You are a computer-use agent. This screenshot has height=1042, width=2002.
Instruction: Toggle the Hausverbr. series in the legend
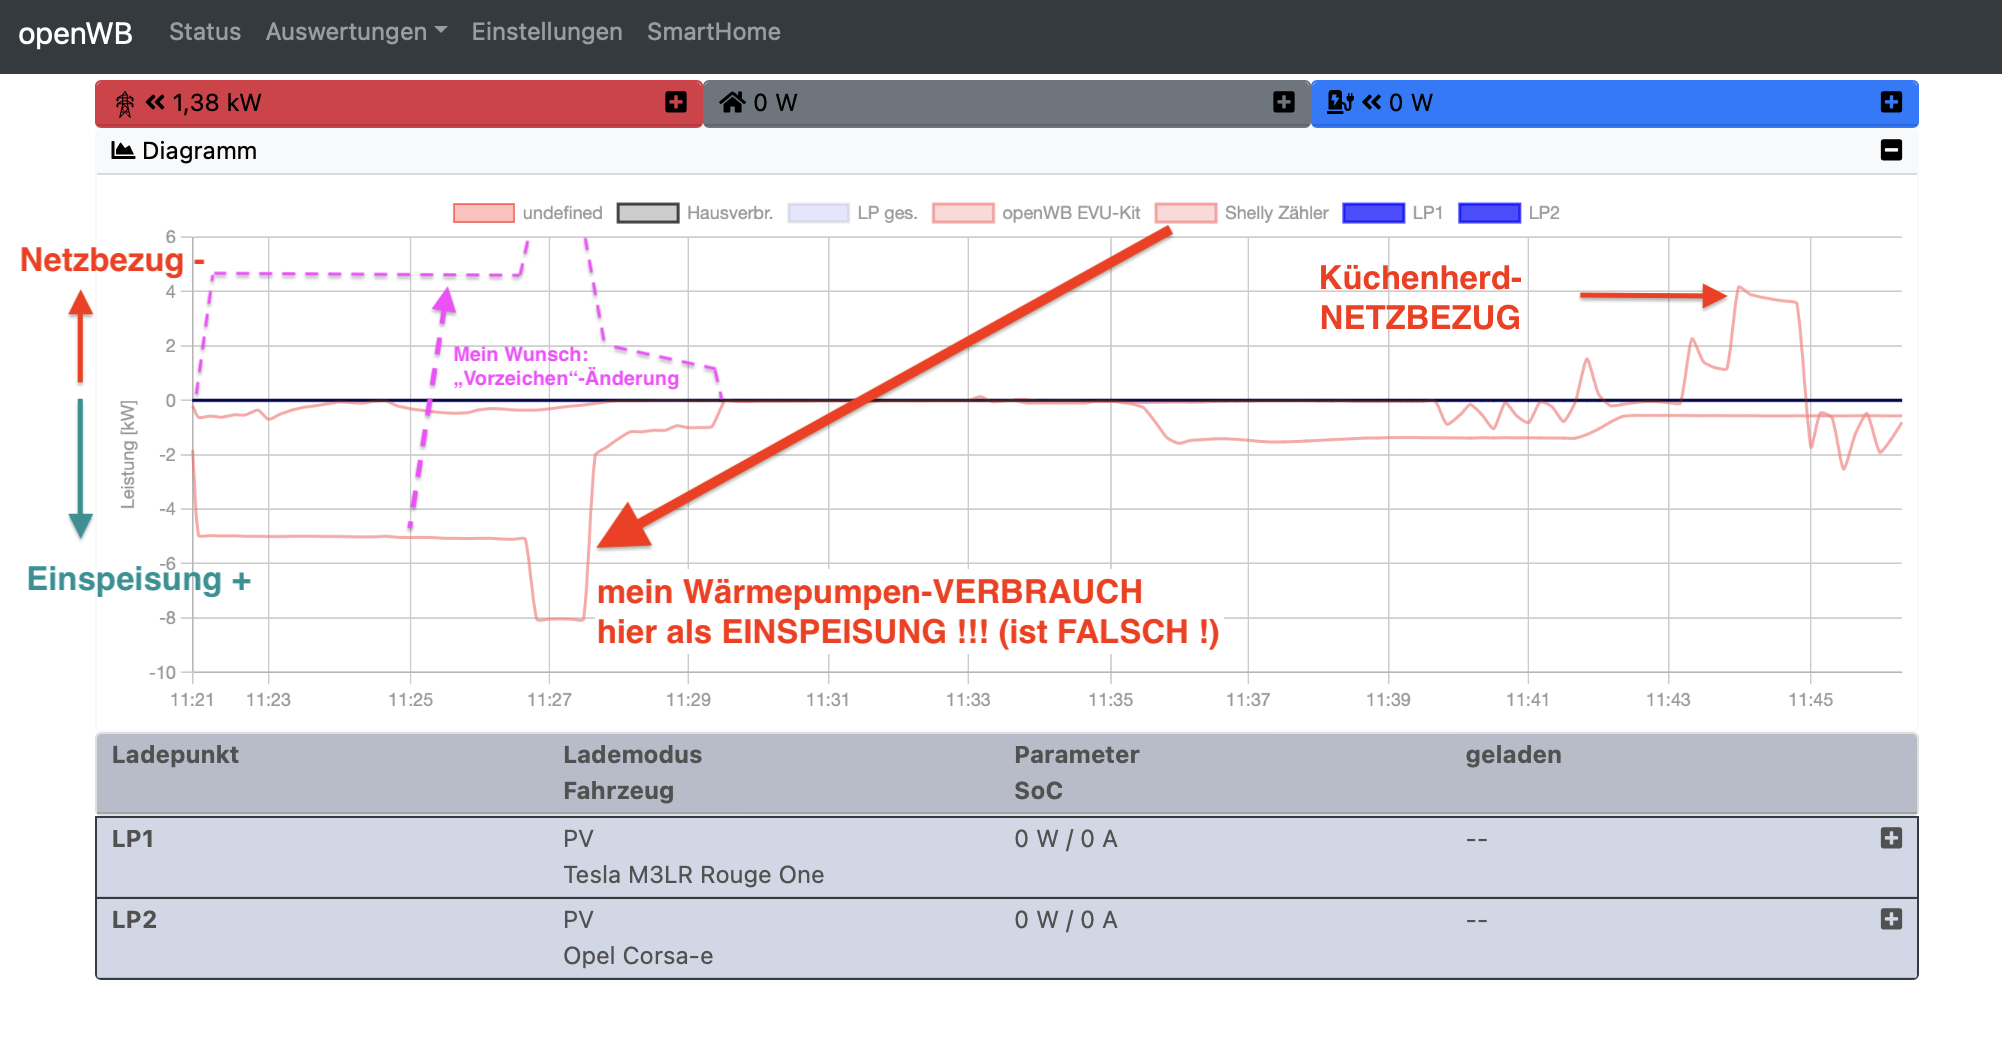click(x=729, y=213)
